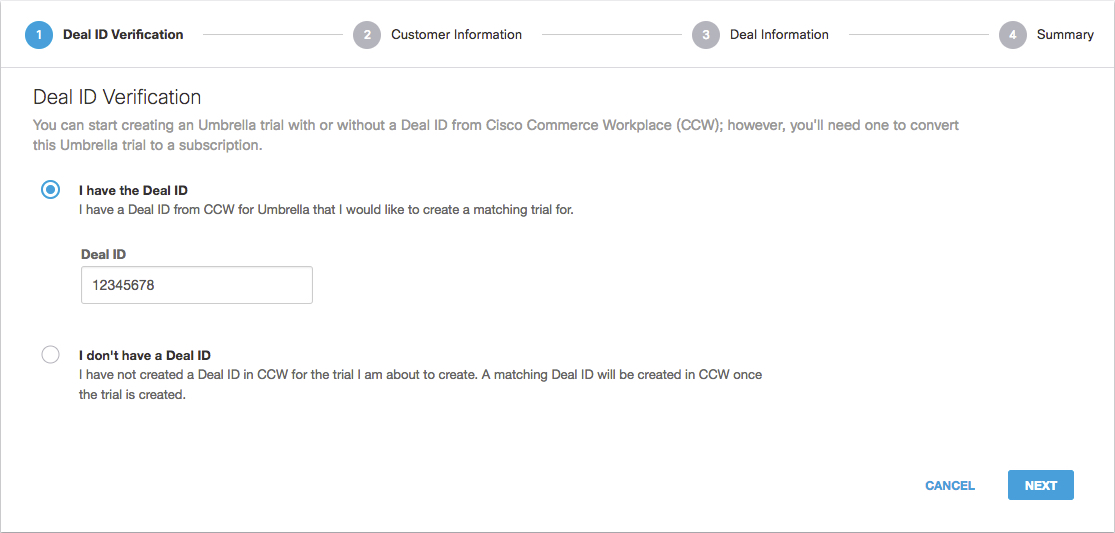The width and height of the screenshot is (1115, 533).
Task: Select the 'I have the Deal ID' radio button
Action: coord(50,190)
